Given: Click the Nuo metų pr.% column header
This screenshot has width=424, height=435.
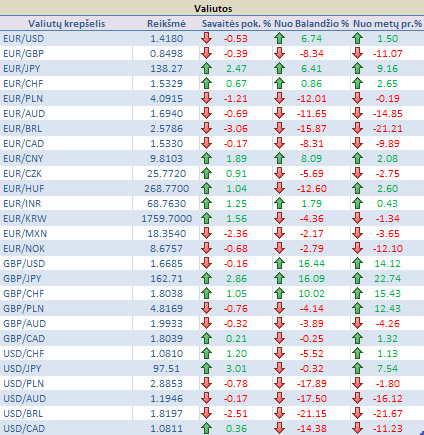Looking at the screenshot, I should 387,24.
